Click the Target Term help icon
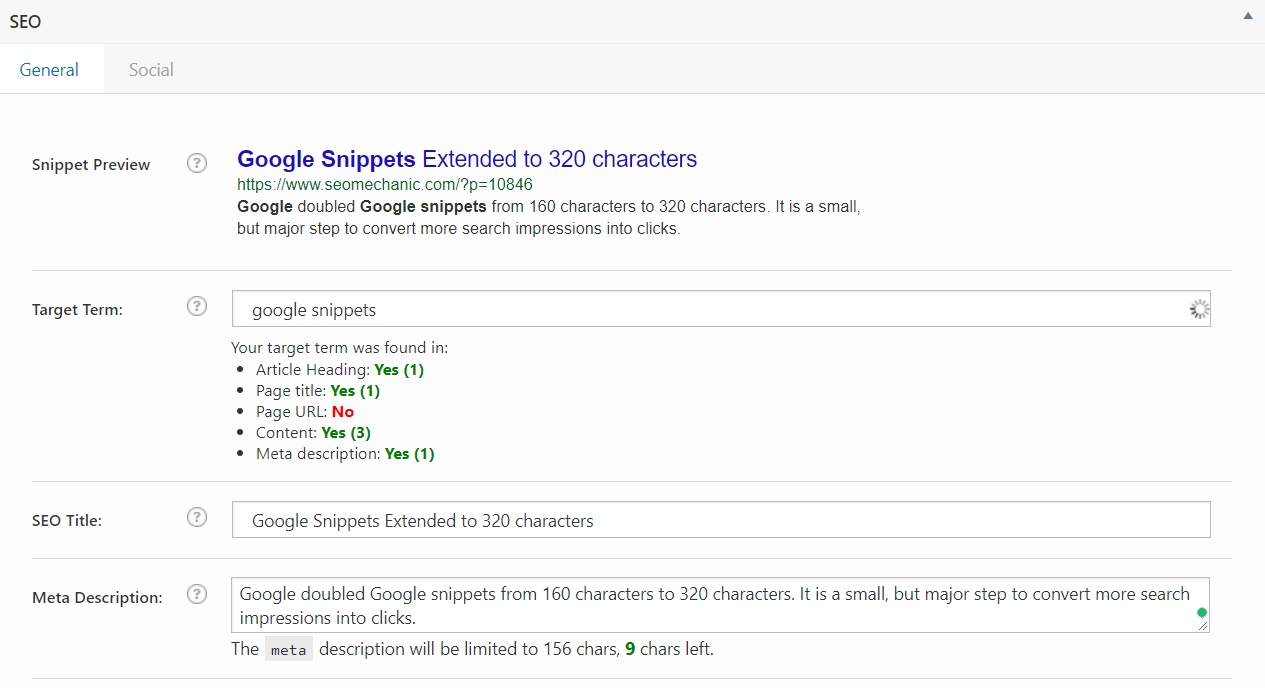The height and width of the screenshot is (688, 1265). click(x=197, y=306)
